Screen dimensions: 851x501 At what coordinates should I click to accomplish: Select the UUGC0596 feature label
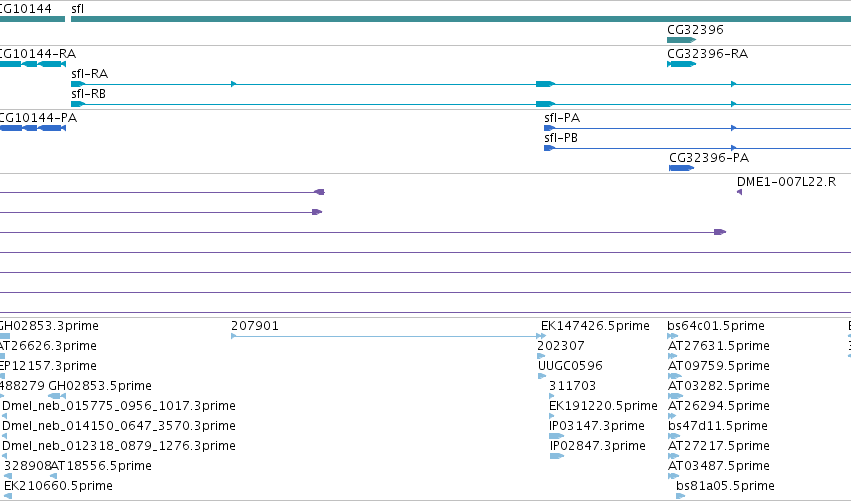click(570, 366)
